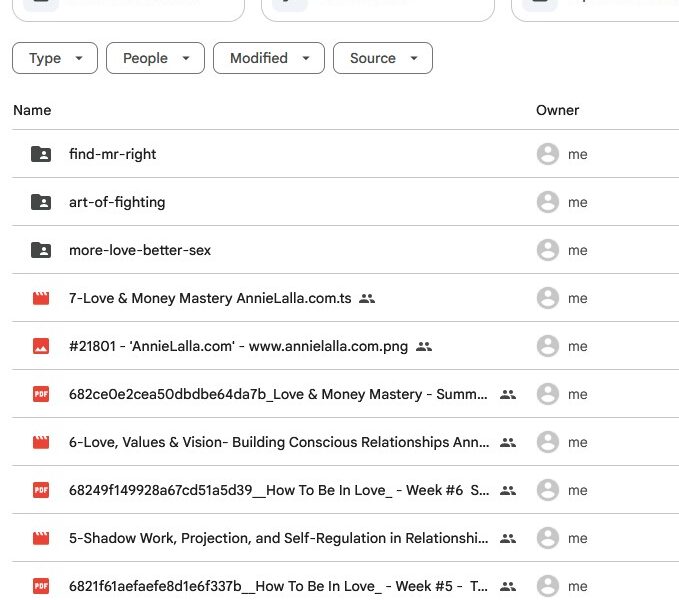The image size is (679, 600).
Task: Click owner avatar in #21801 AnnieLalla.com png row
Action: [x=548, y=346]
